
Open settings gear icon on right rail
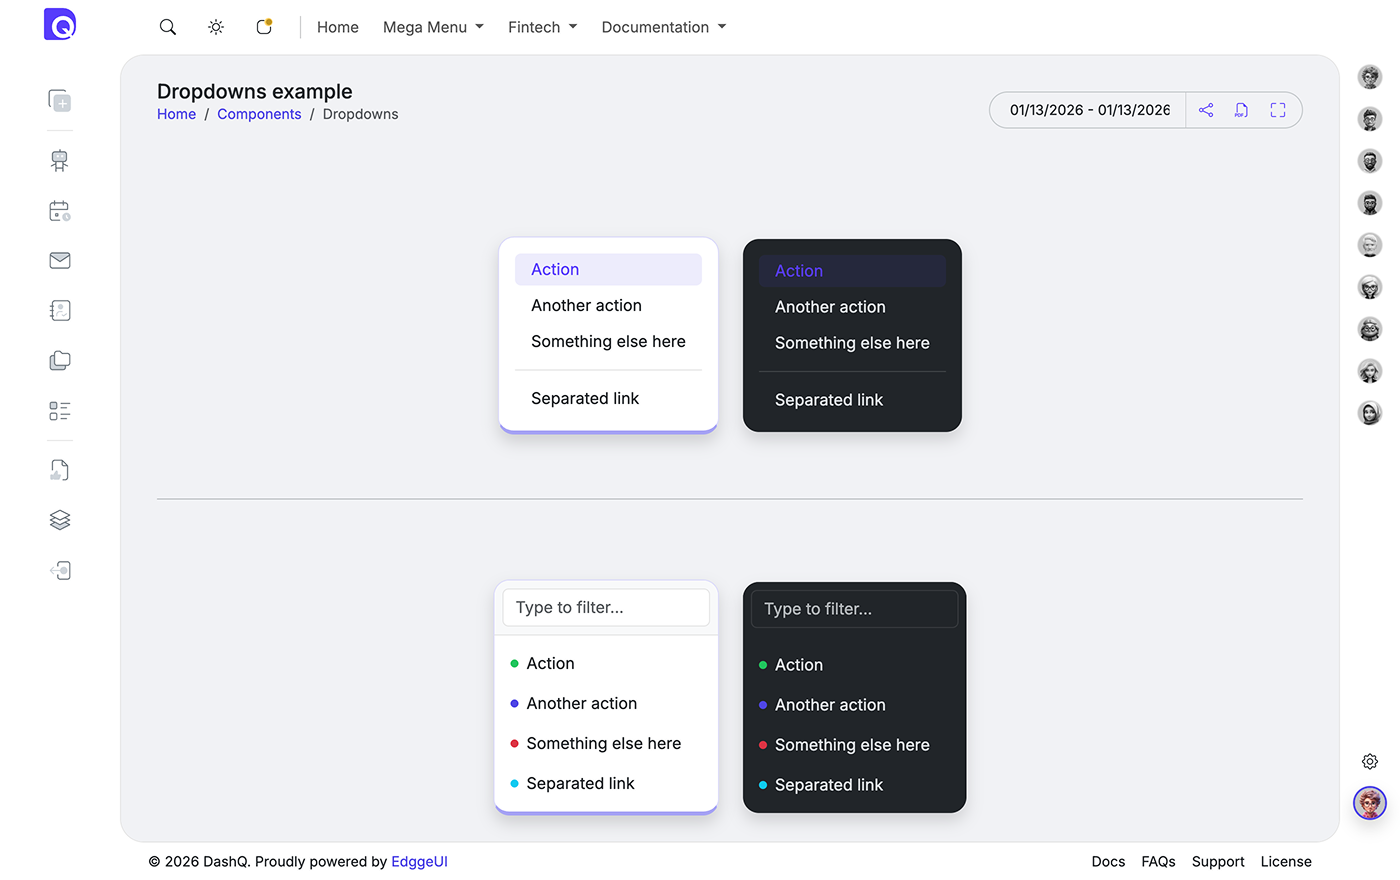(x=1370, y=762)
